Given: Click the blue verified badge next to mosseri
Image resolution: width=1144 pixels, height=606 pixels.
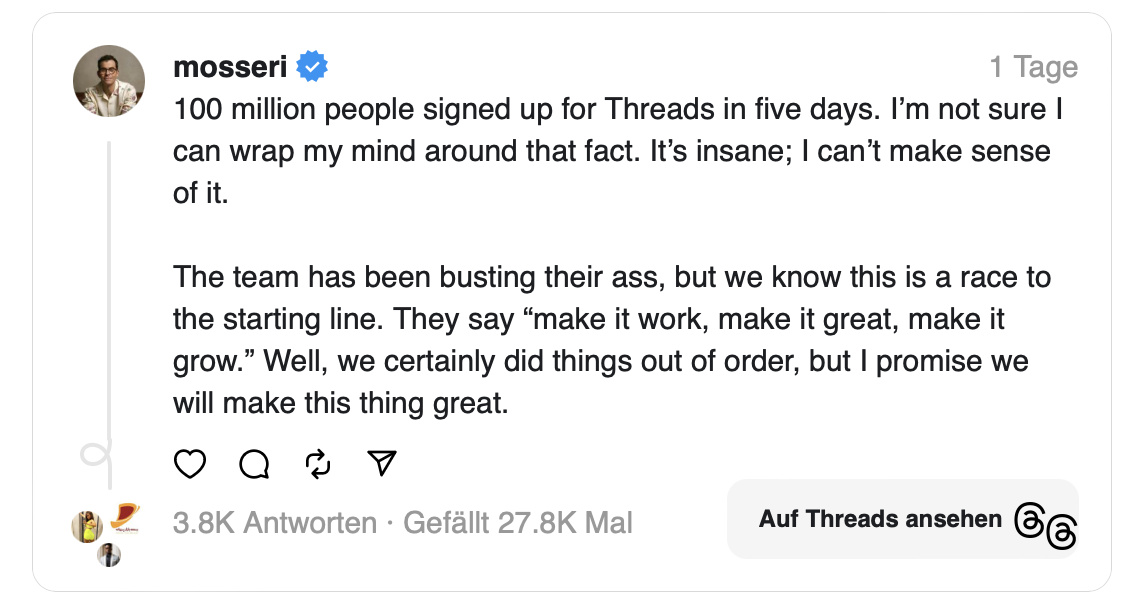Looking at the screenshot, I should tap(312, 67).
